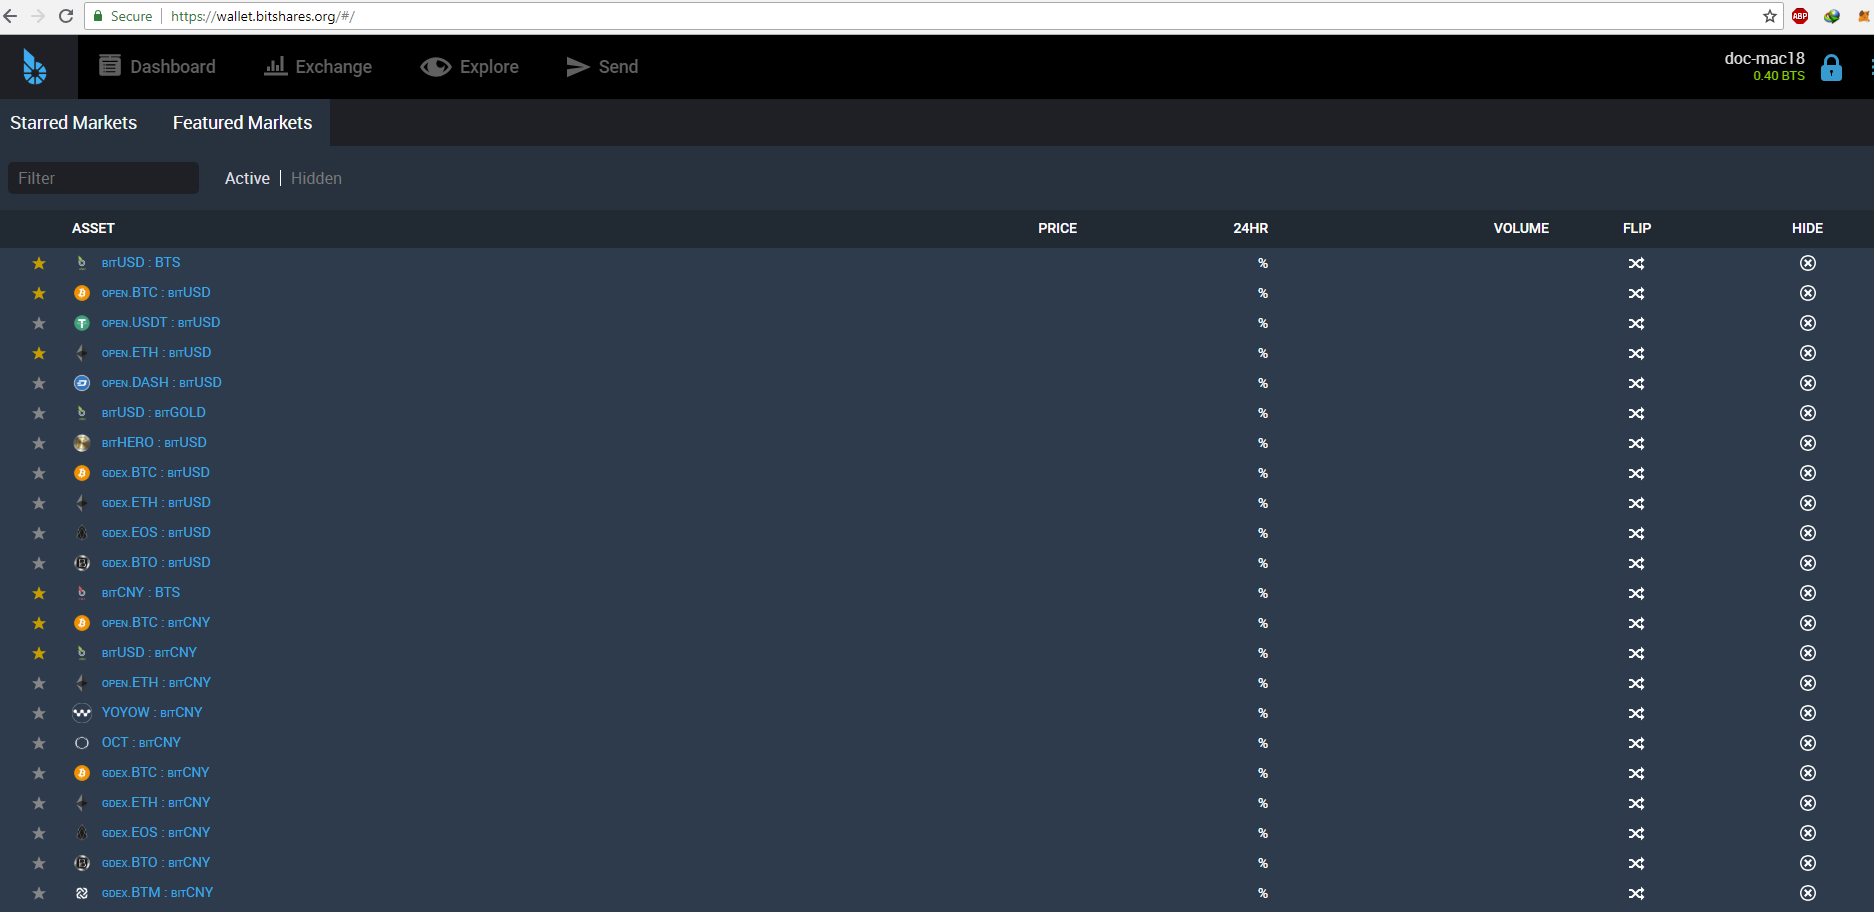This screenshot has height=912, width=1874.
Task: Hide the bitUSD : bitGOLD market
Action: 1808,413
